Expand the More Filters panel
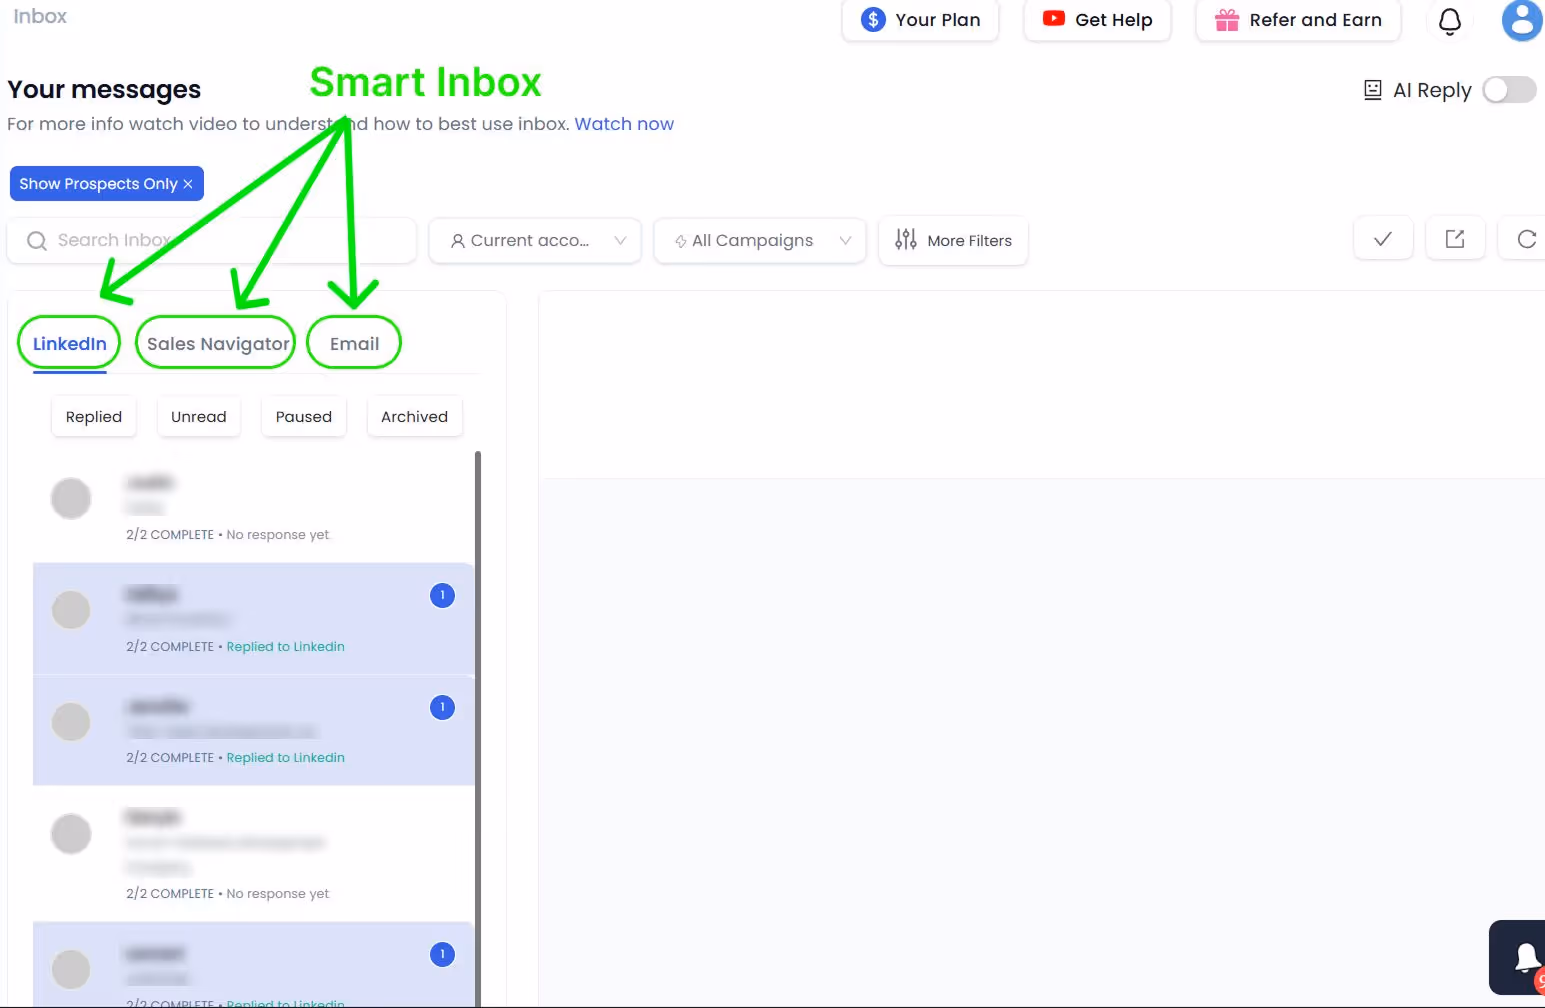This screenshot has width=1545, height=1008. point(952,240)
